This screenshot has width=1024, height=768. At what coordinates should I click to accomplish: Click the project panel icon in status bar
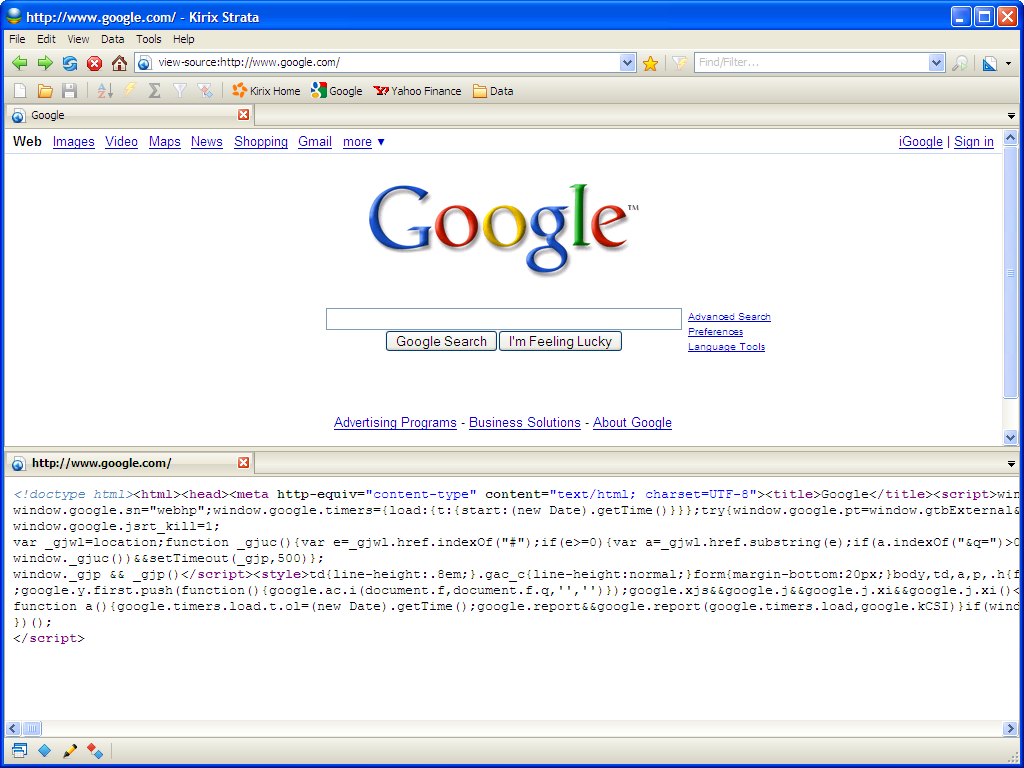click(x=20, y=751)
